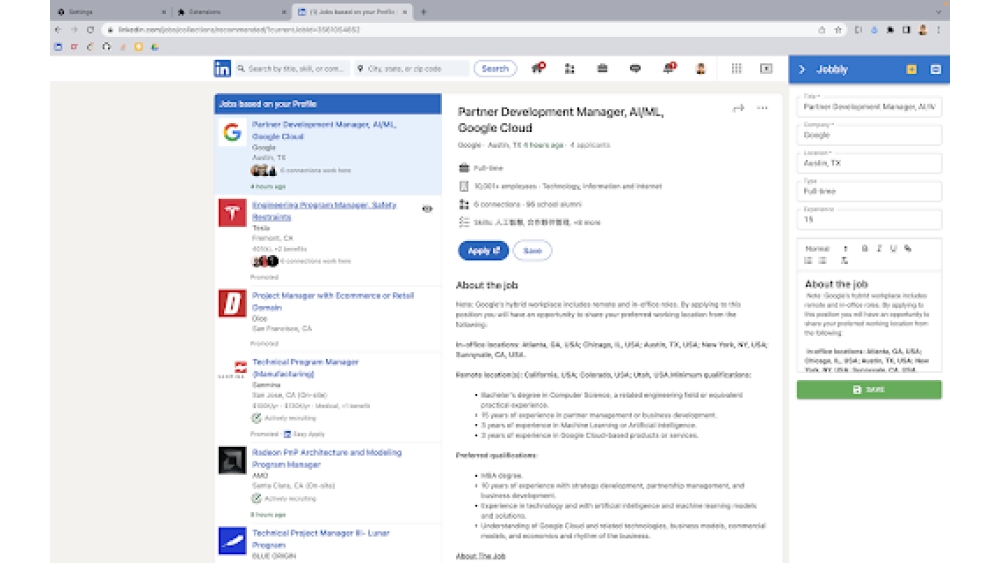Click the LinkedIn Search button

[495, 68]
